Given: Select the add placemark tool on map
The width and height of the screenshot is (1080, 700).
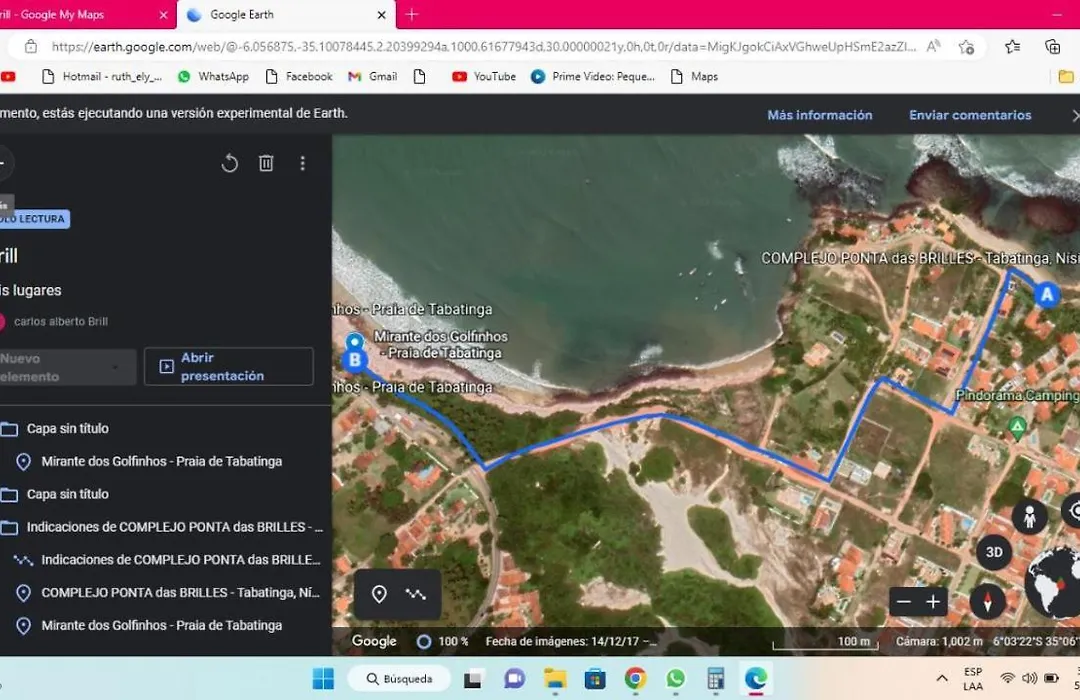Looking at the screenshot, I should coord(379,594).
